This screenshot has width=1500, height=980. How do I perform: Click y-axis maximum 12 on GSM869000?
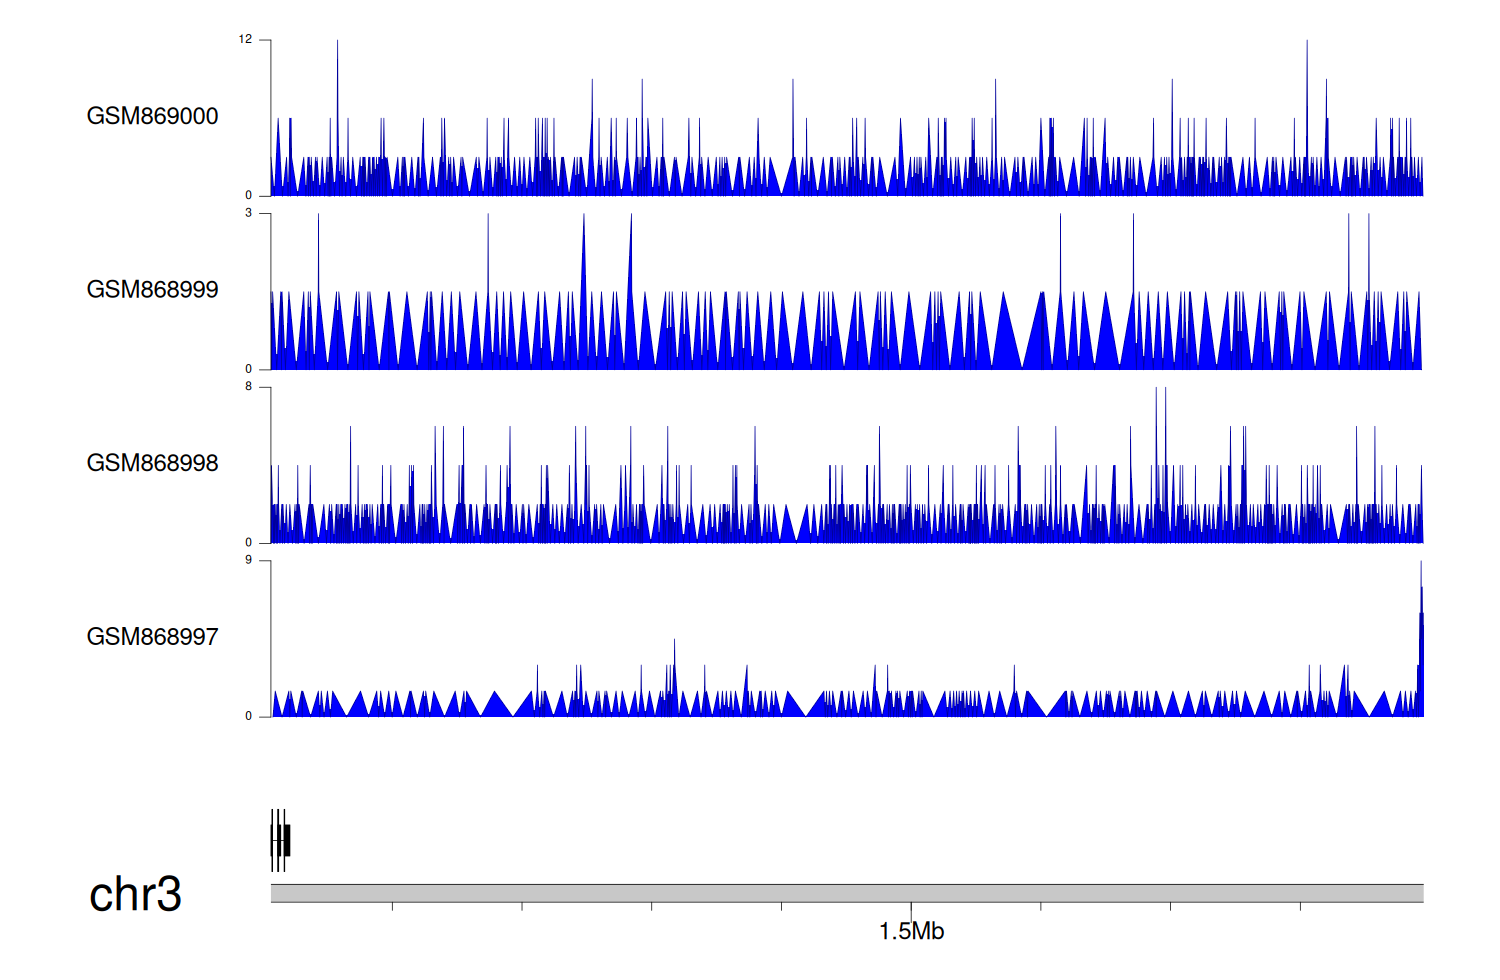pyautogui.click(x=245, y=40)
